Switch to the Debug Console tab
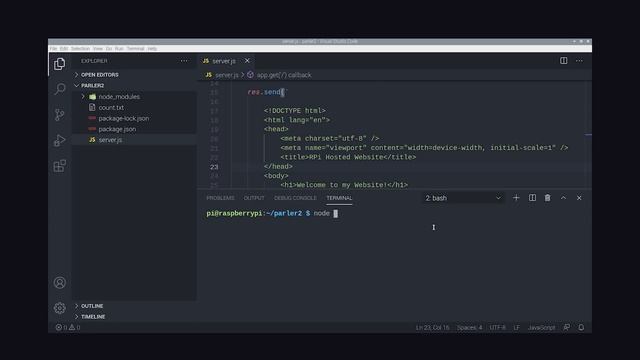Screen dimensions: 640x360 point(295,198)
